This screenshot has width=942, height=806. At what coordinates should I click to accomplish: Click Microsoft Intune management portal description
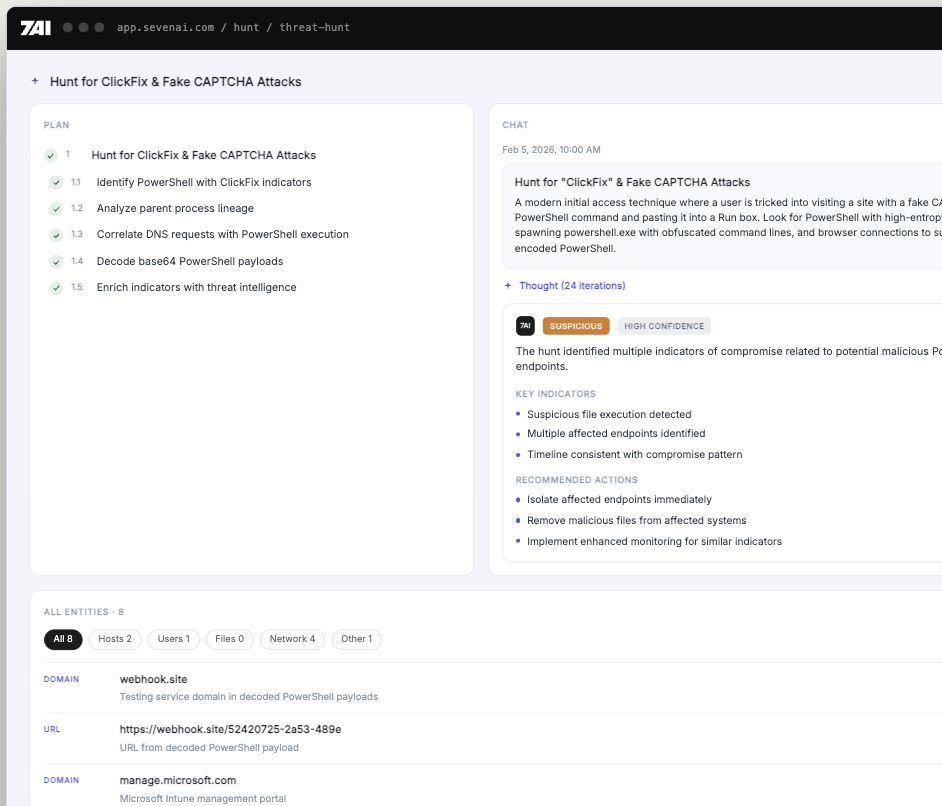pyautogui.click(x=202, y=798)
